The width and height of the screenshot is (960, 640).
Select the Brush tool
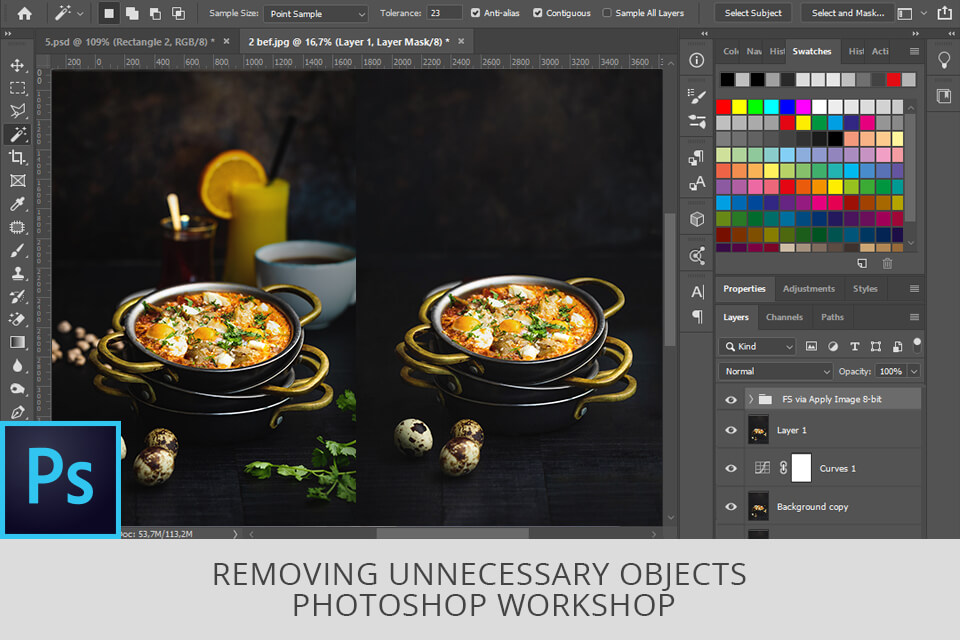(x=18, y=252)
